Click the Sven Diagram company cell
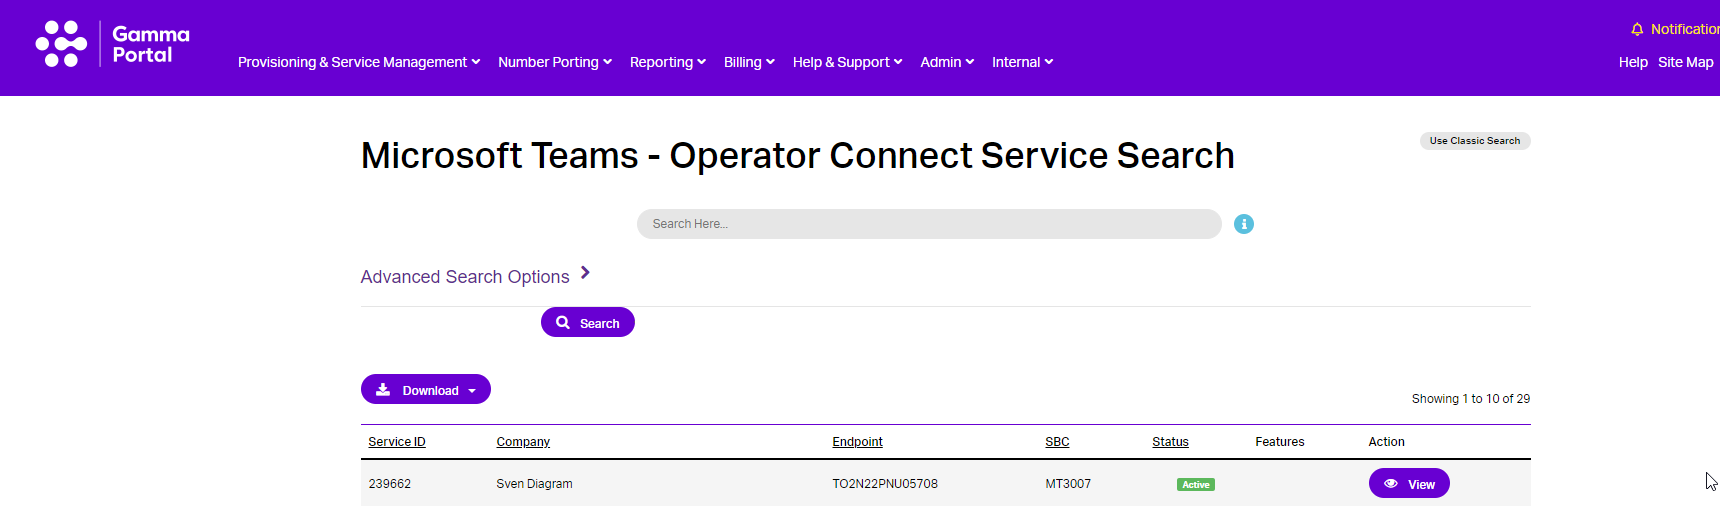 535,484
